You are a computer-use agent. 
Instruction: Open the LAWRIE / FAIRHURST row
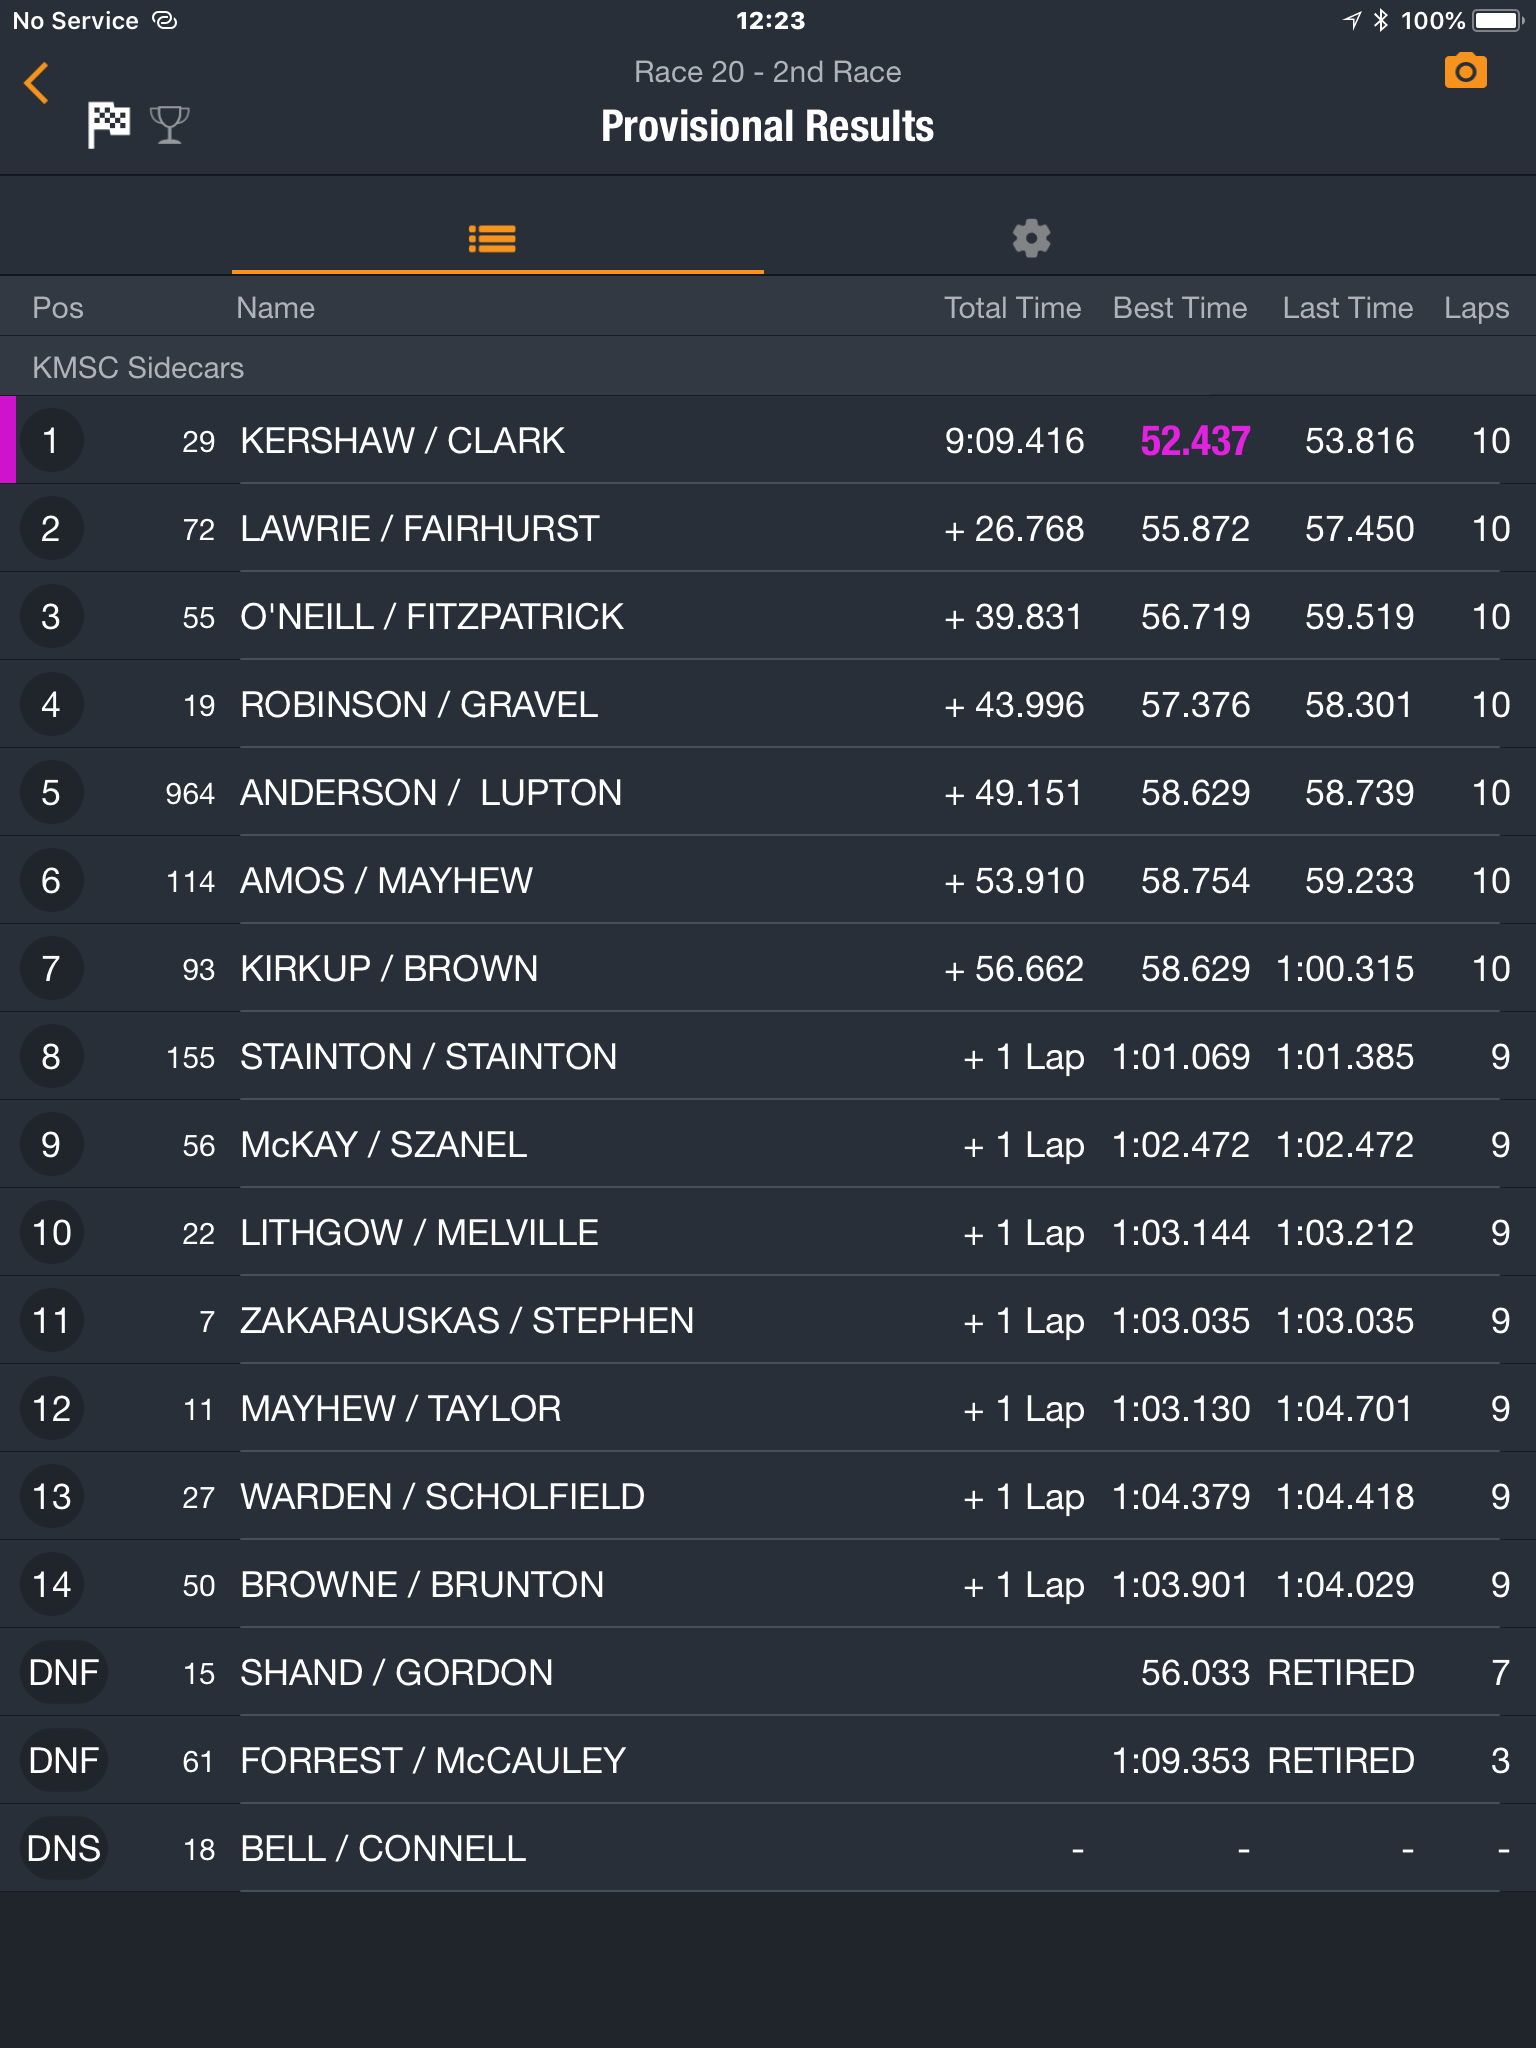point(768,528)
